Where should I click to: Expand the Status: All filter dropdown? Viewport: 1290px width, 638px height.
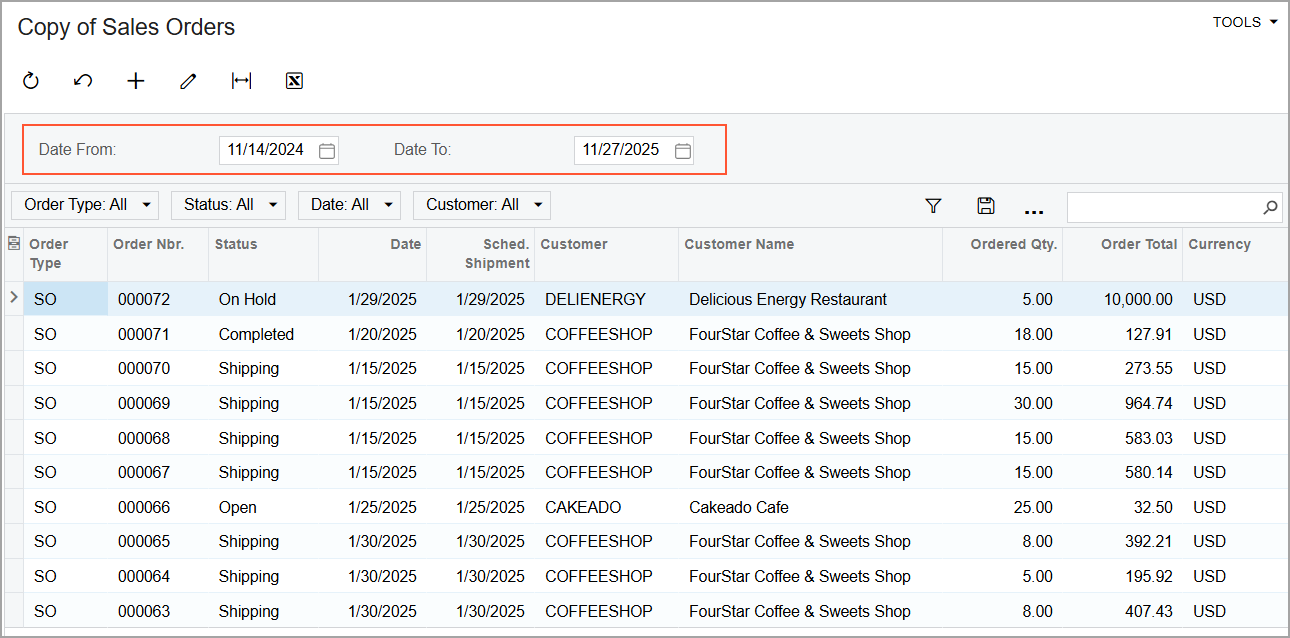point(228,205)
